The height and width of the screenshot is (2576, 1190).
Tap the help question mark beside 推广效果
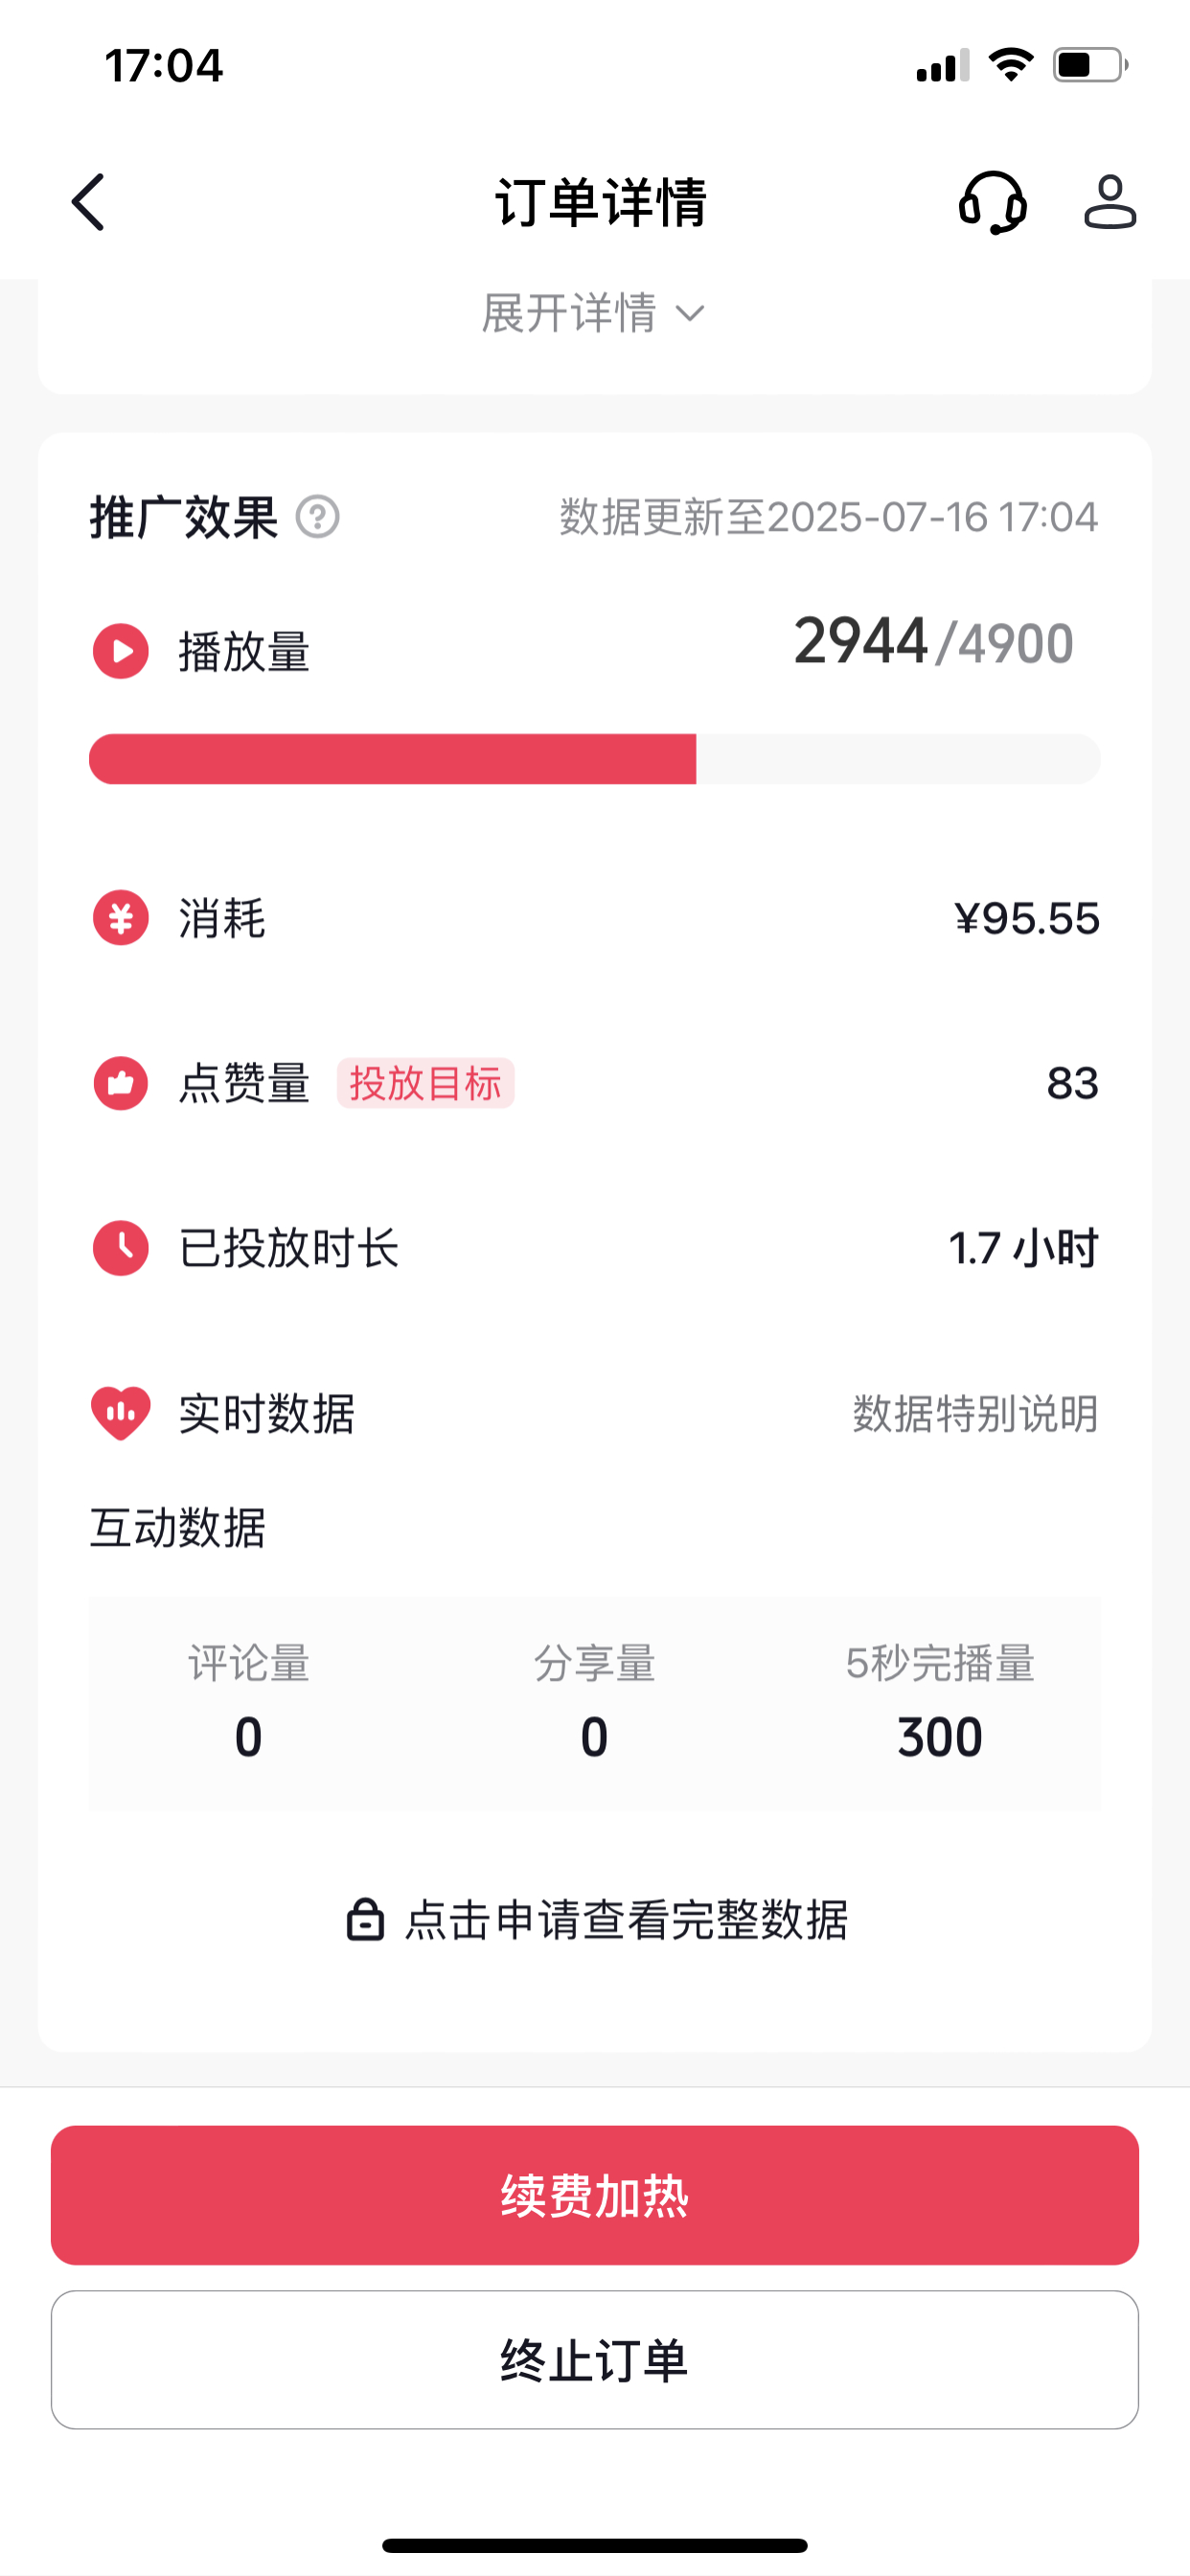tap(318, 517)
